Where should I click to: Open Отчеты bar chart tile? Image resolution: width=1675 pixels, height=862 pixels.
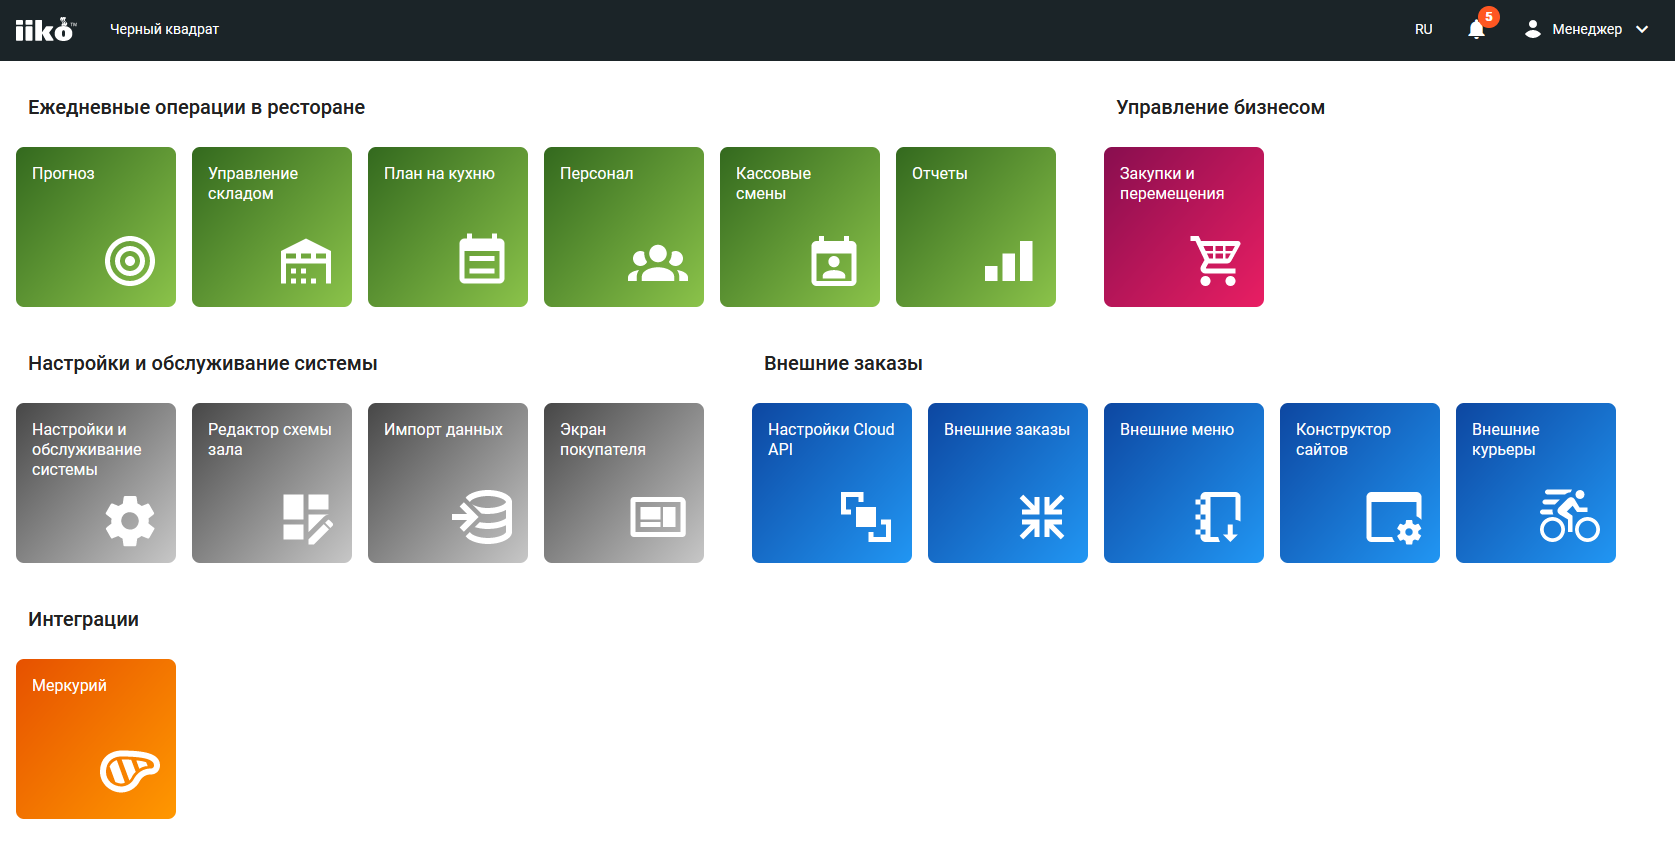[976, 227]
